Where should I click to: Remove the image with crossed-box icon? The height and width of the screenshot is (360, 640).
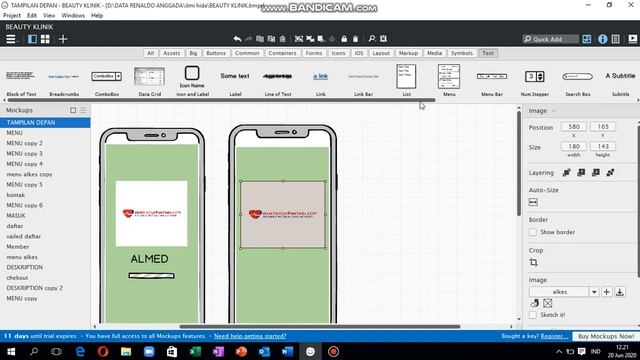[548, 303]
